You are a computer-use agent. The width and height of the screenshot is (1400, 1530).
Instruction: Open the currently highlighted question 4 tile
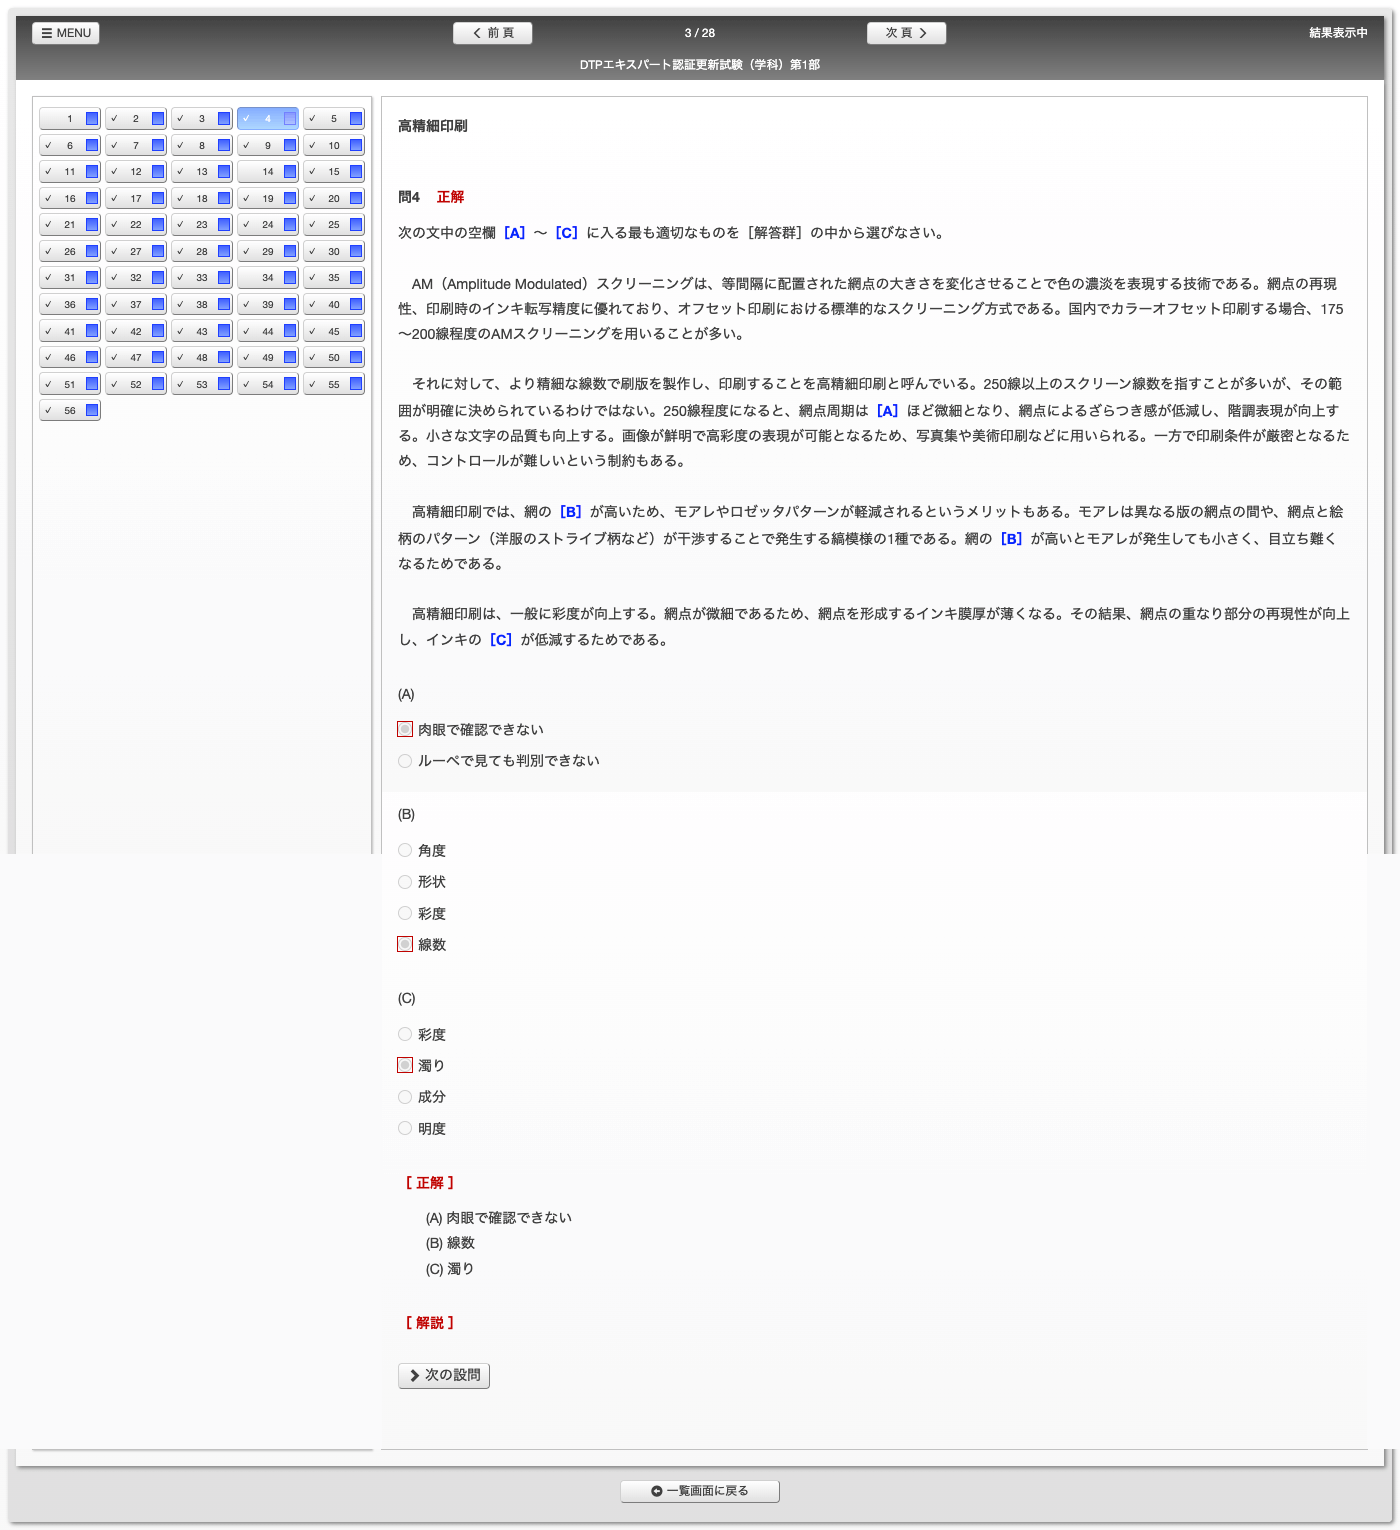click(267, 119)
